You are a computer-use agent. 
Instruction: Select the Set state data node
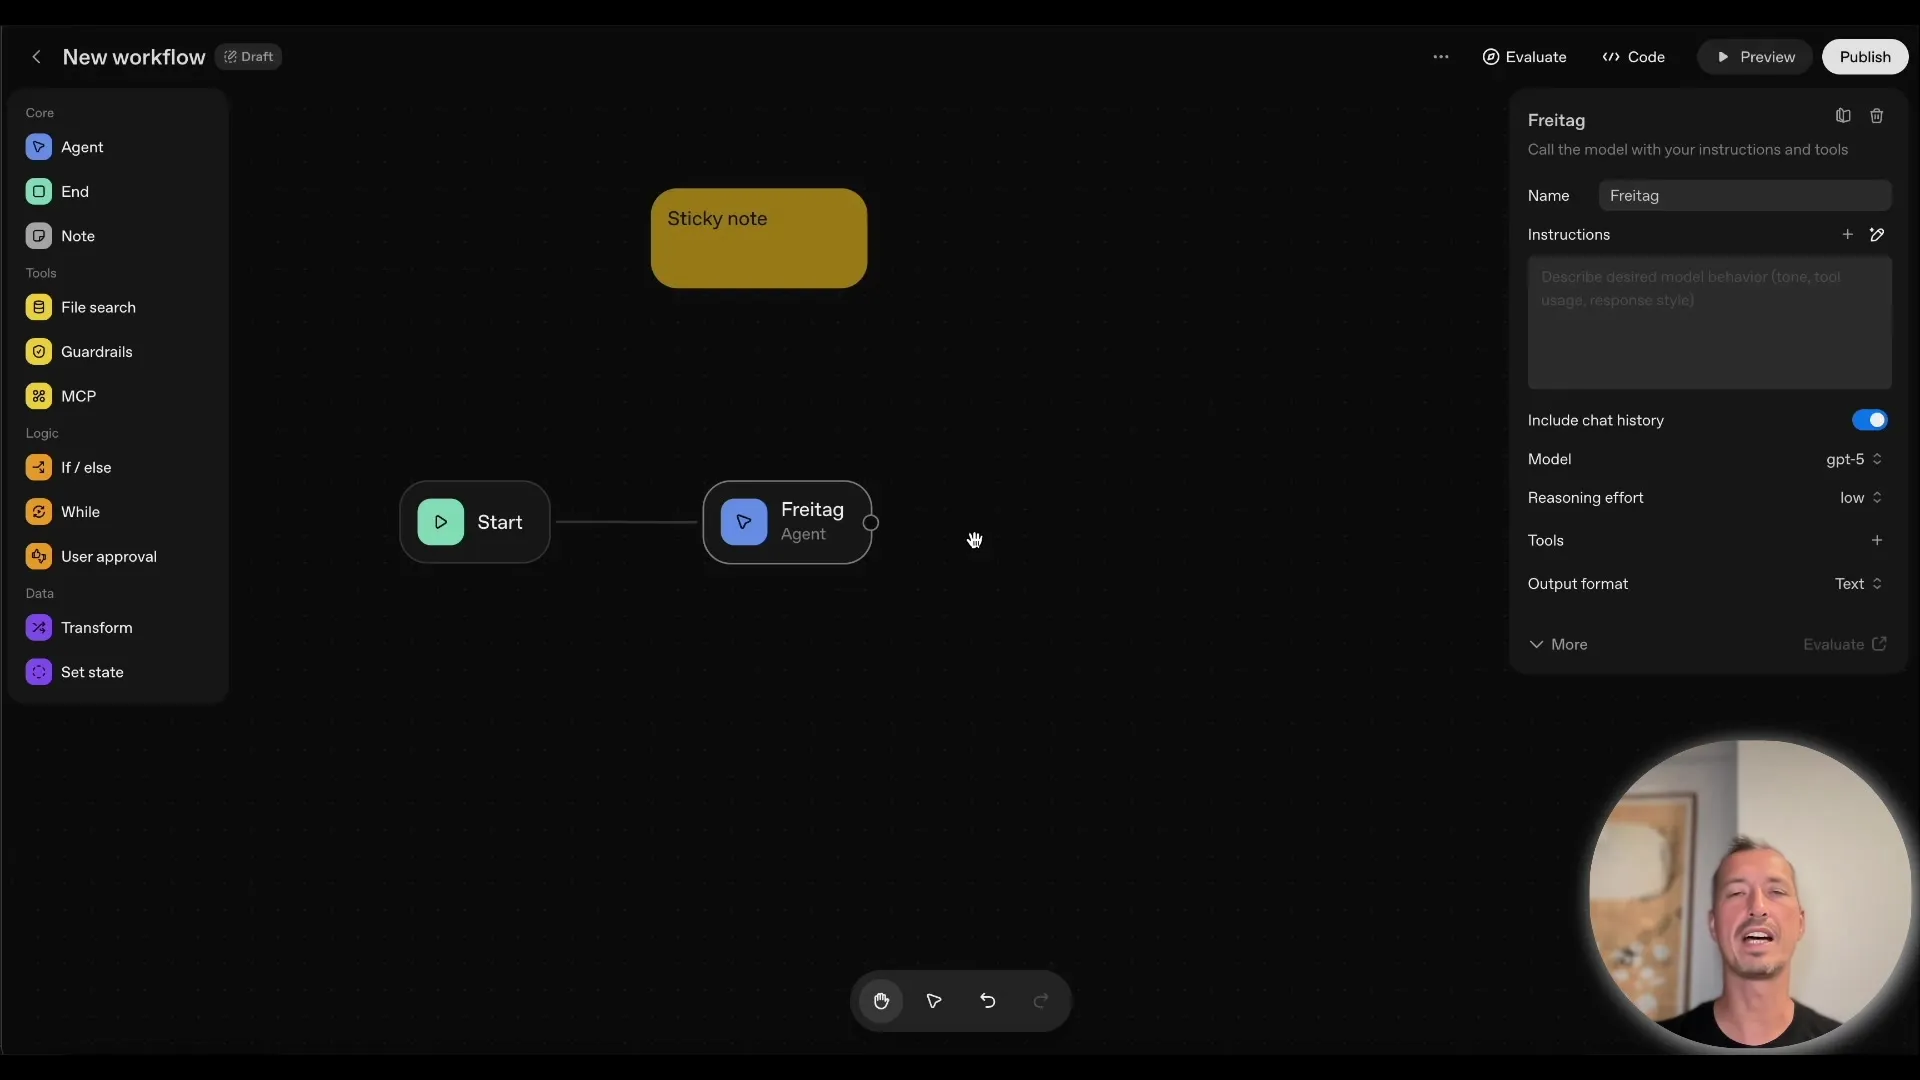pyautogui.click(x=90, y=672)
